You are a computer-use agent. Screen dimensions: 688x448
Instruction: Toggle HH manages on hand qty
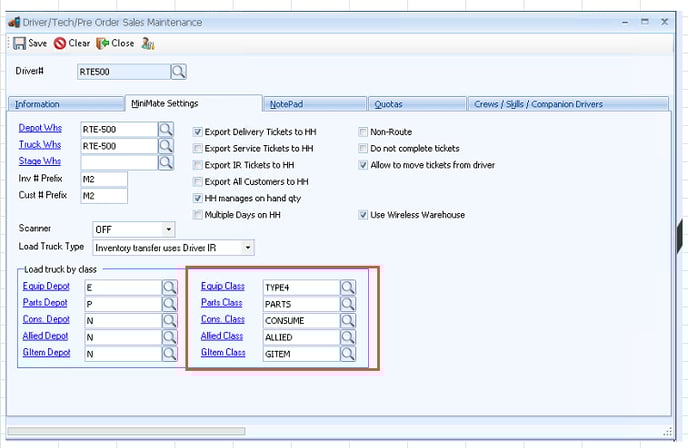click(197, 198)
